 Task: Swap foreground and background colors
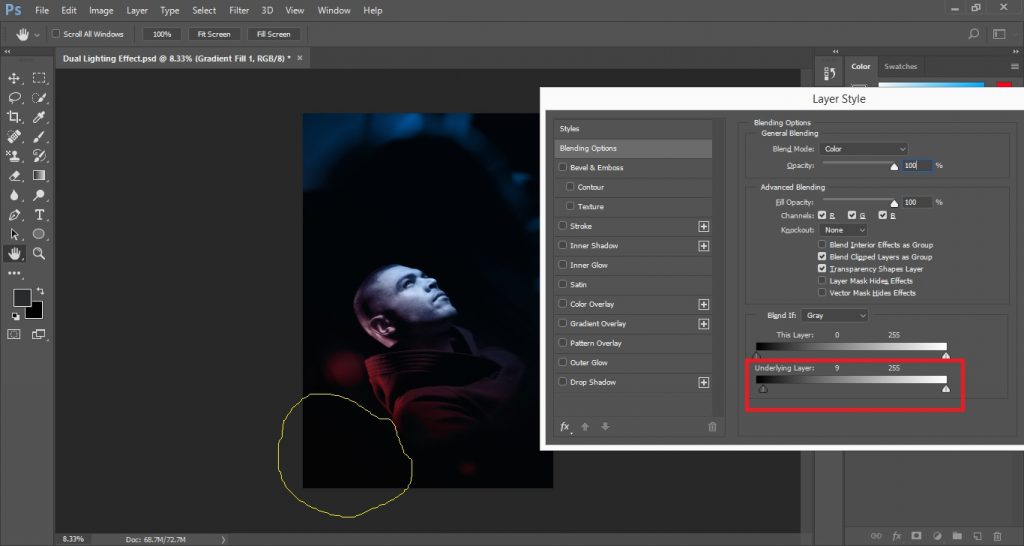tap(40, 291)
